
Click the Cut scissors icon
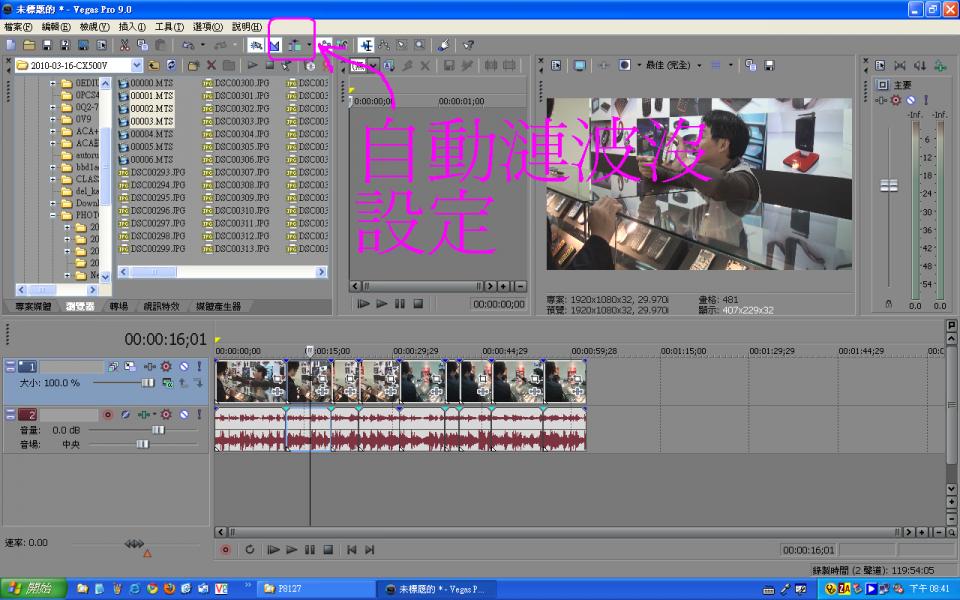tap(124, 45)
